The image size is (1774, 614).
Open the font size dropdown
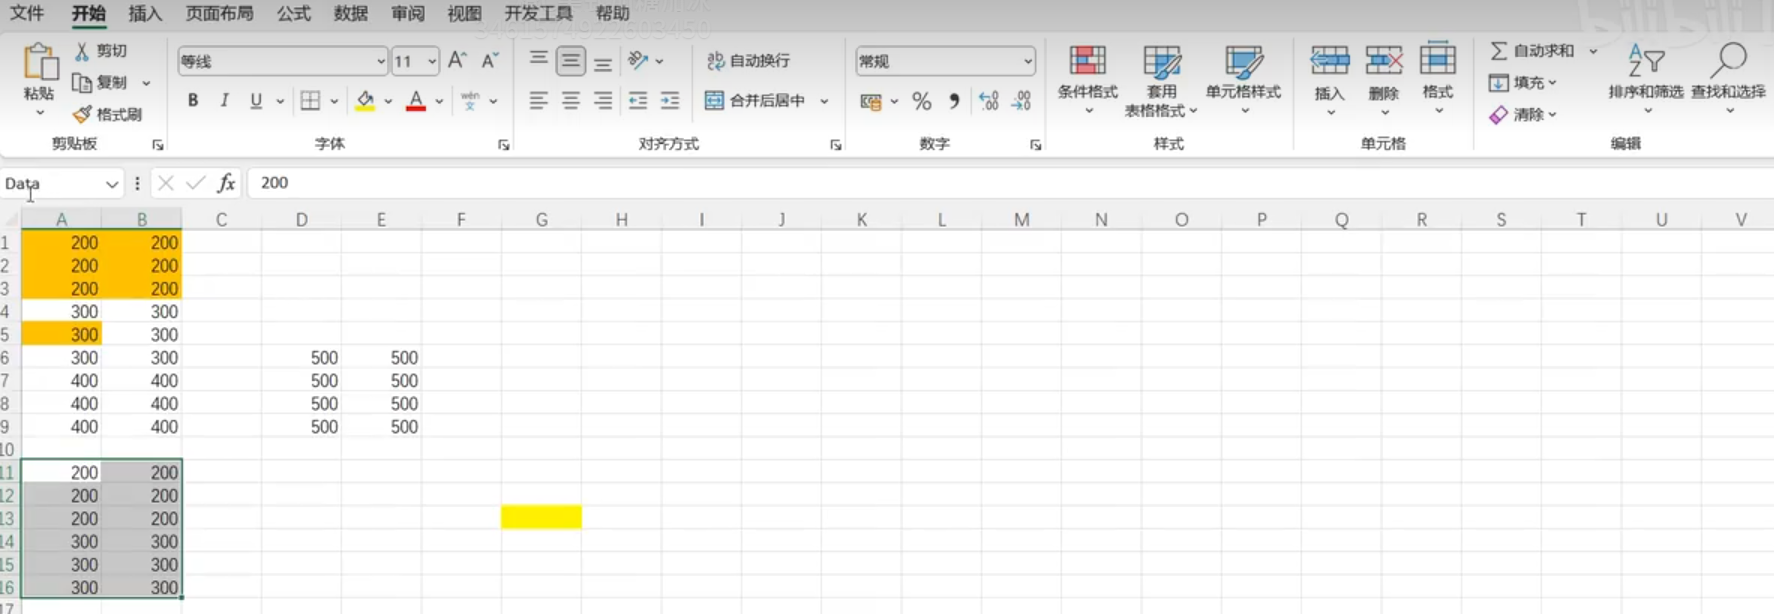pos(432,61)
